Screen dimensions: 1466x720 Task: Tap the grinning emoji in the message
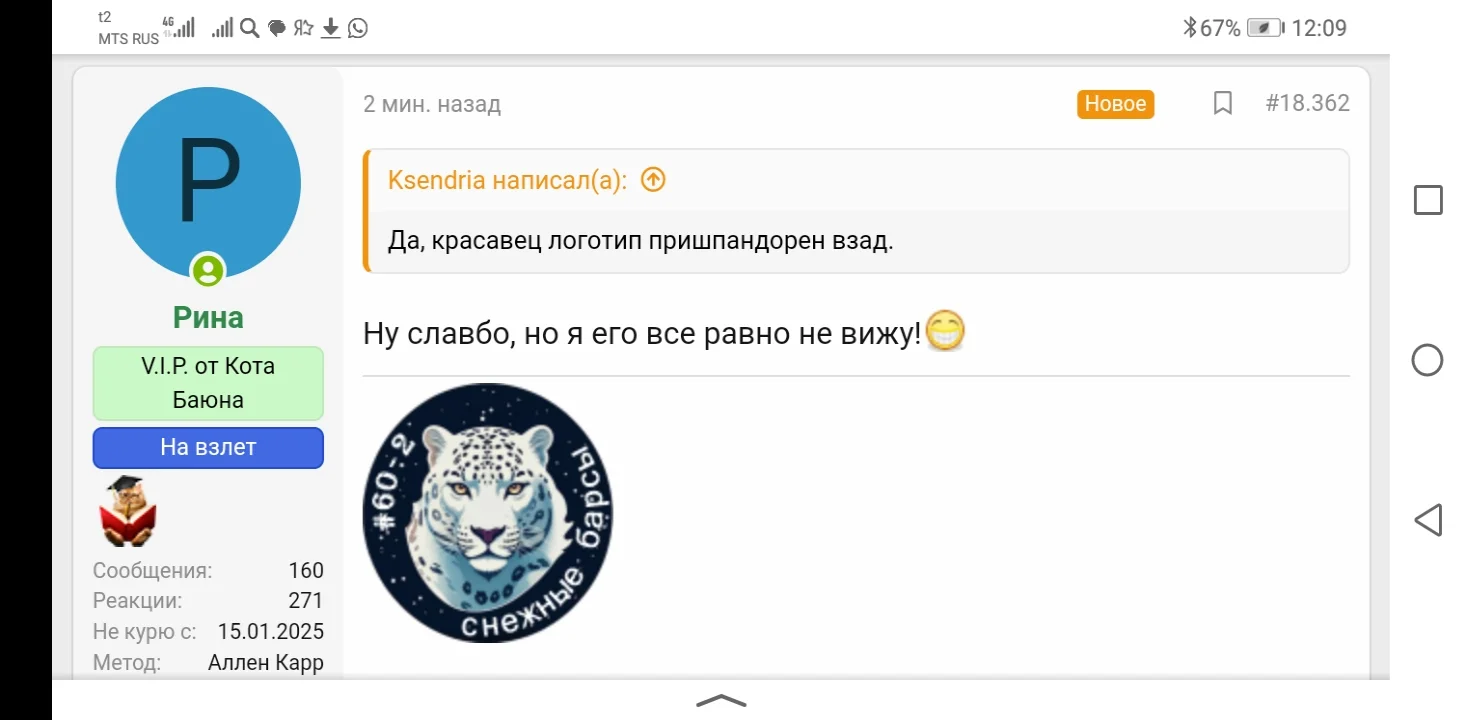point(945,332)
